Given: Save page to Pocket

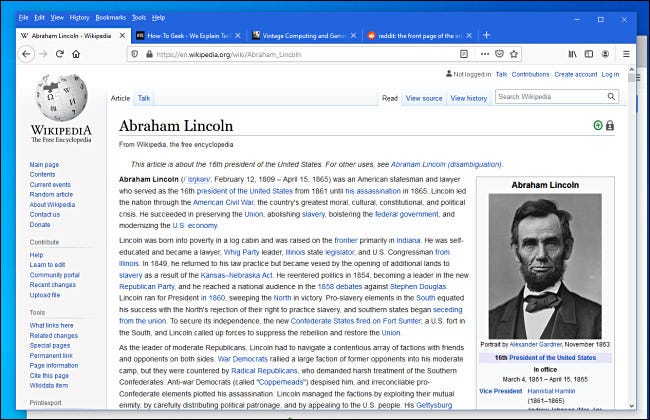Looking at the screenshot, I should click(x=500, y=54).
